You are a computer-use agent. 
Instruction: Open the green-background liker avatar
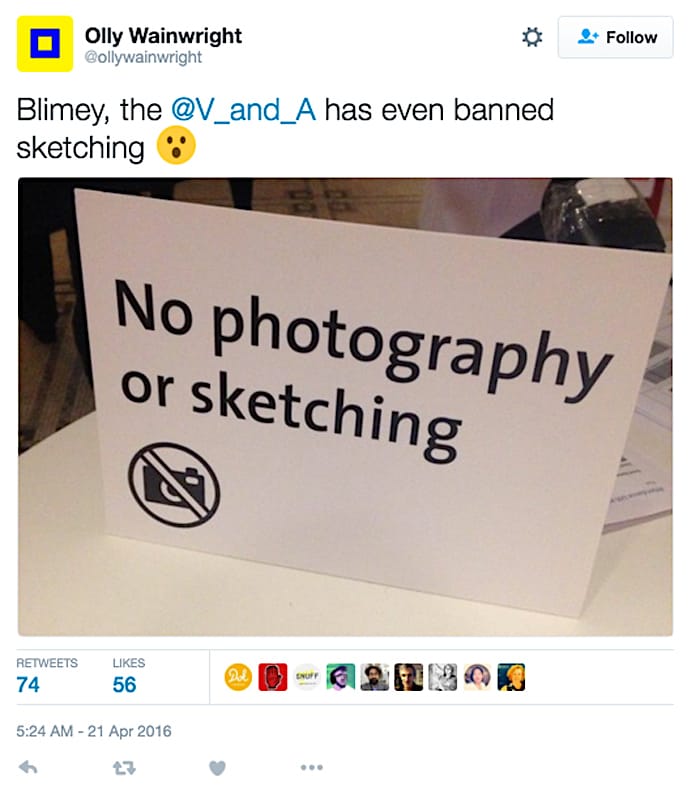pyautogui.click(x=340, y=677)
